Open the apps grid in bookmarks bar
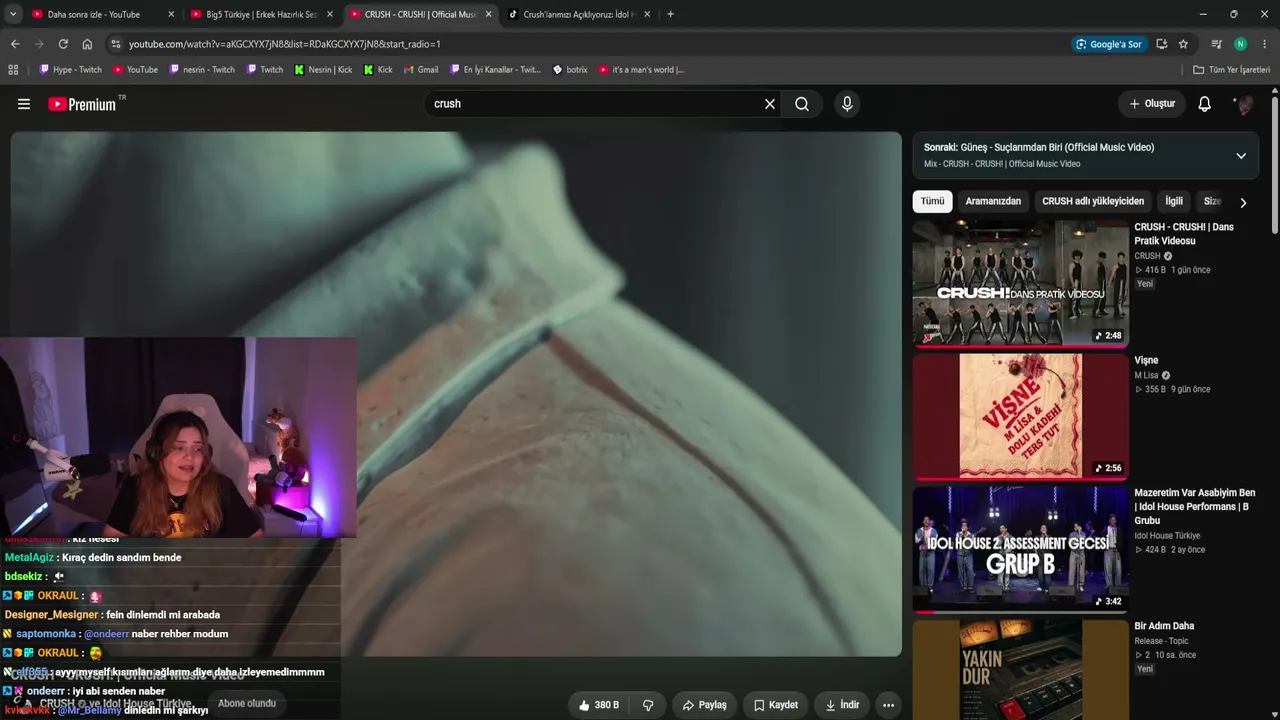The width and height of the screenshot is (1280, 720). click(13, 70)
